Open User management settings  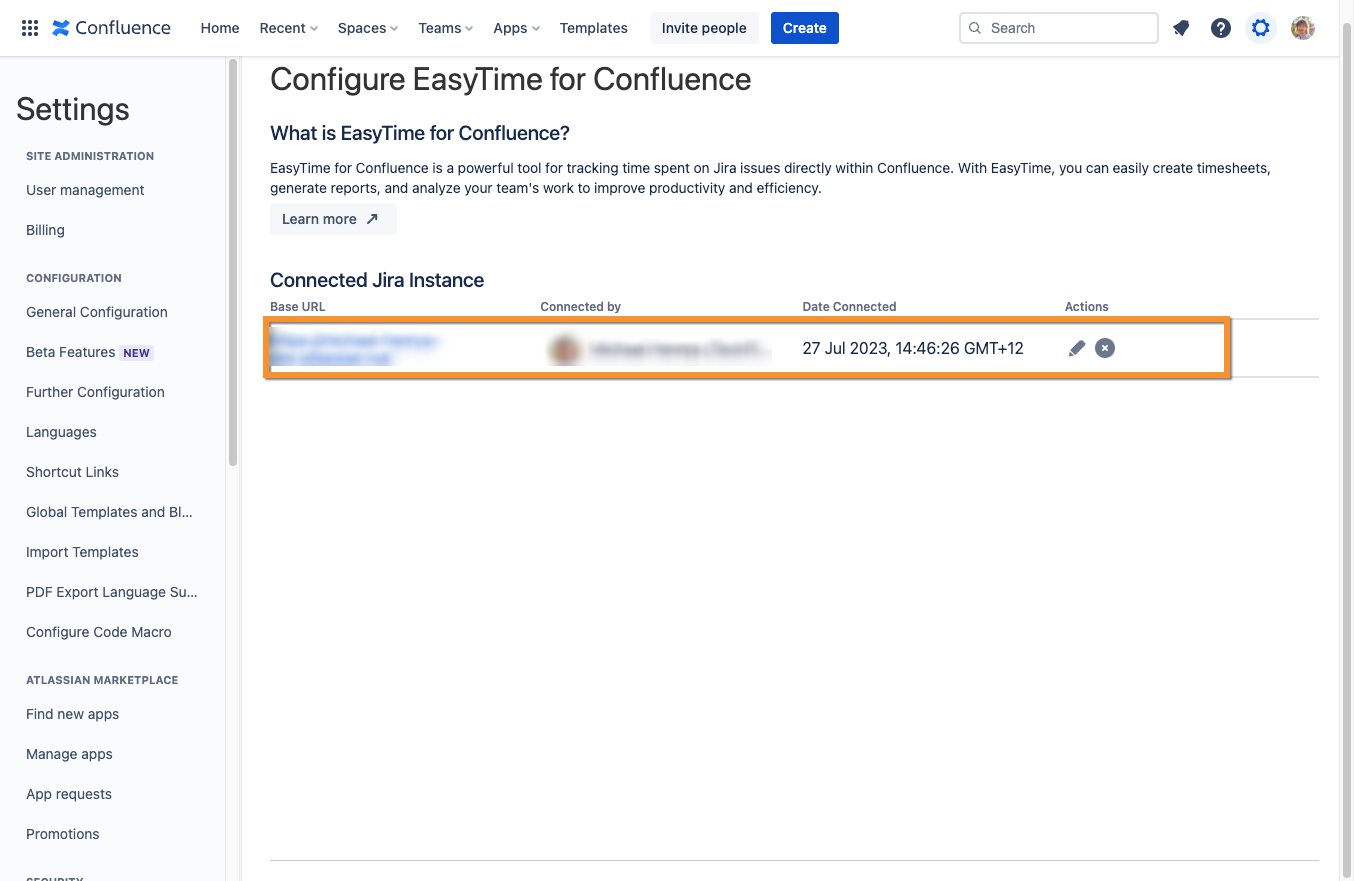pos(85,190)
